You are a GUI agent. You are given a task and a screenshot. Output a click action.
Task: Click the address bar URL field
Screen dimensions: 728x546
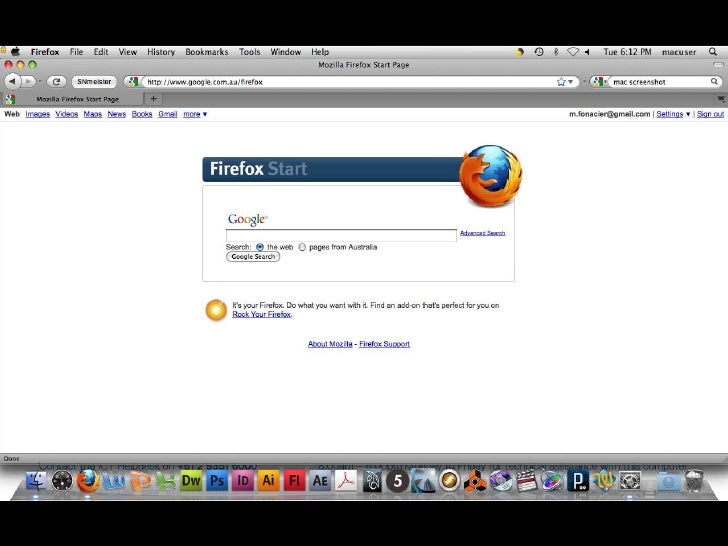[348, 82]
